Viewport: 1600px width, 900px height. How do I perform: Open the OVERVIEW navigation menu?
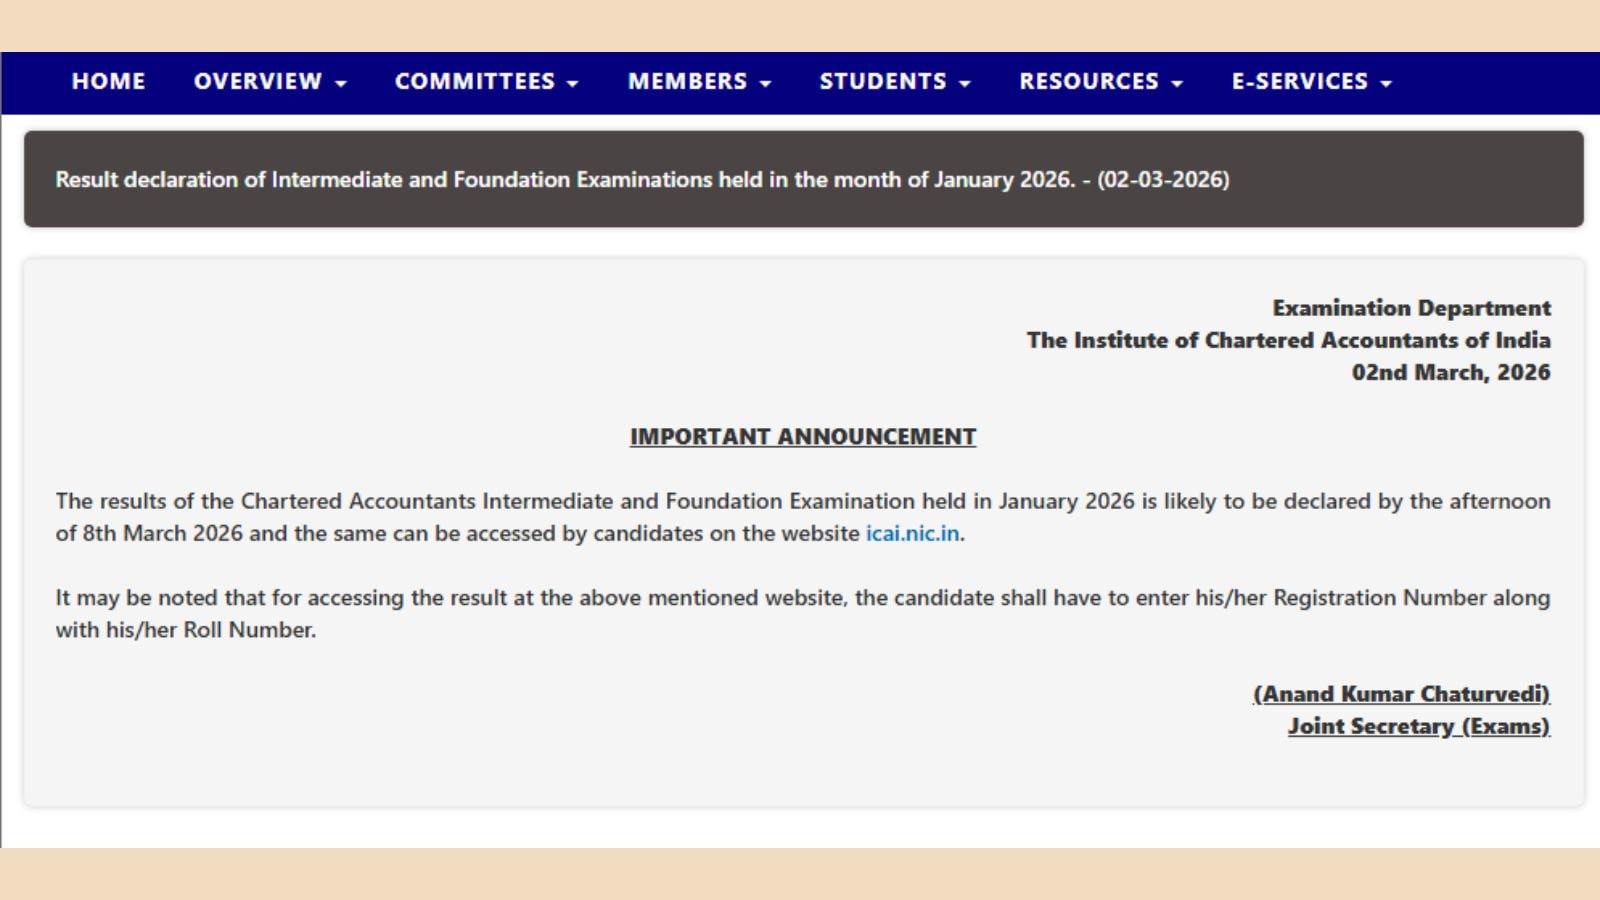pos(258,82)
